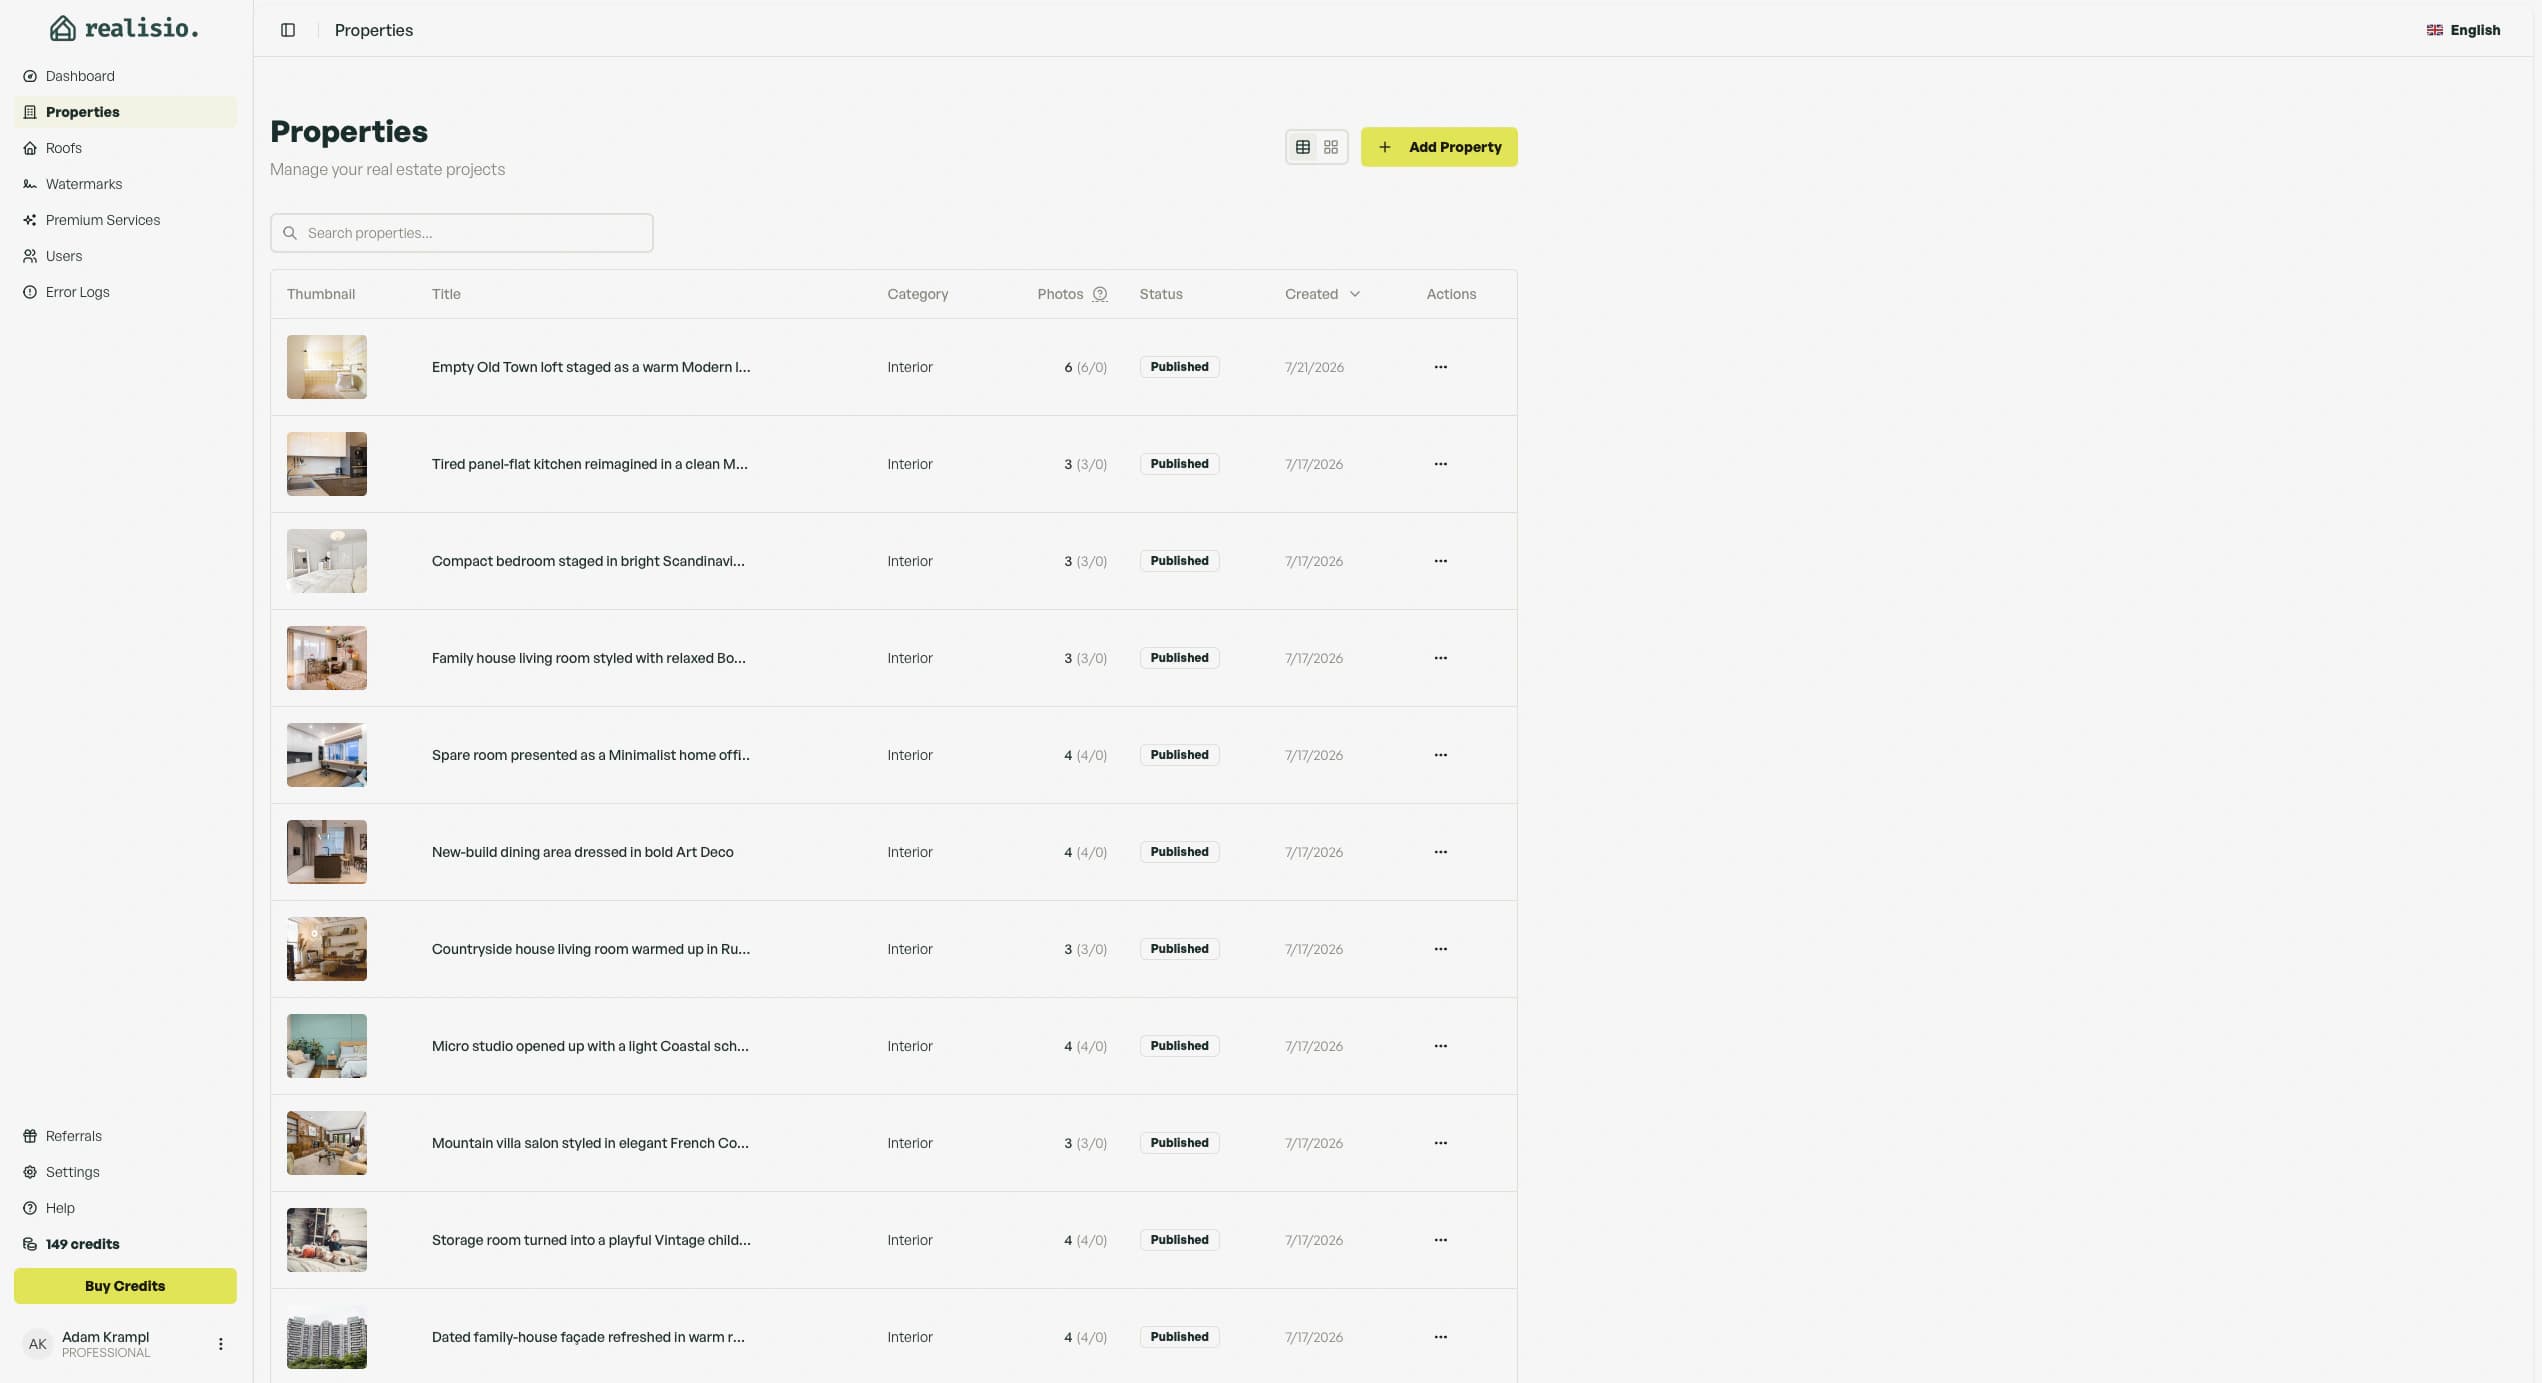The height and width of the screenshot is (1383, 2542).
Task: Open actions for New-build dining area
Action: tap(1441, 852)
